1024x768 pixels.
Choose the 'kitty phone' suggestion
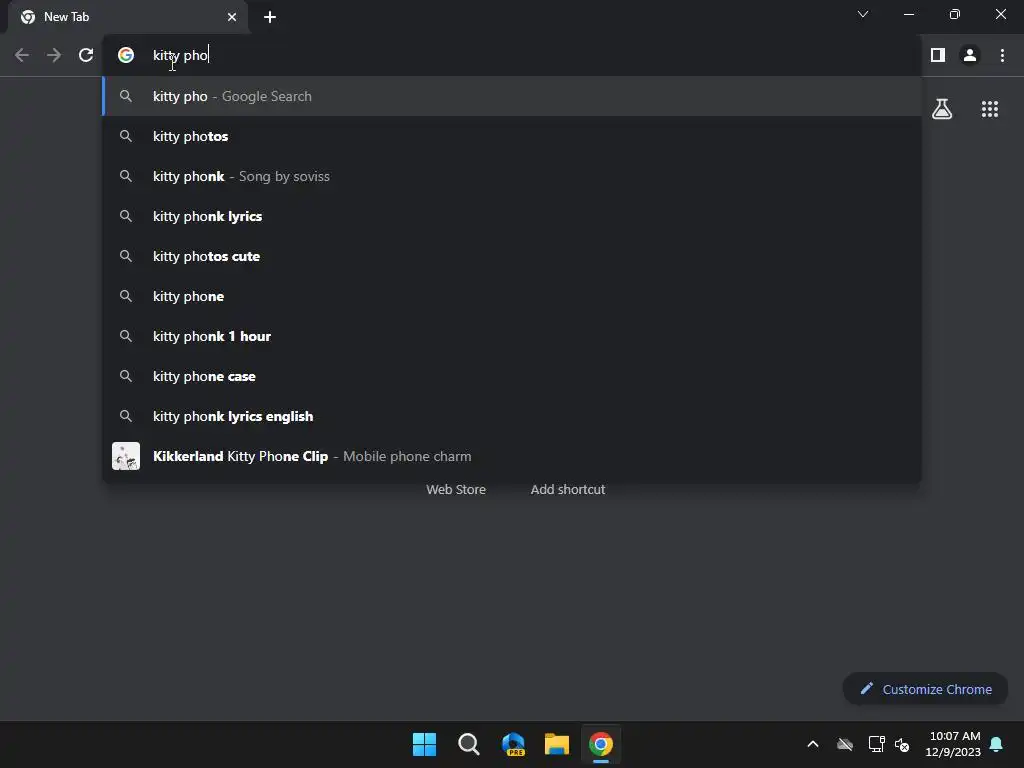coord(512,296)
